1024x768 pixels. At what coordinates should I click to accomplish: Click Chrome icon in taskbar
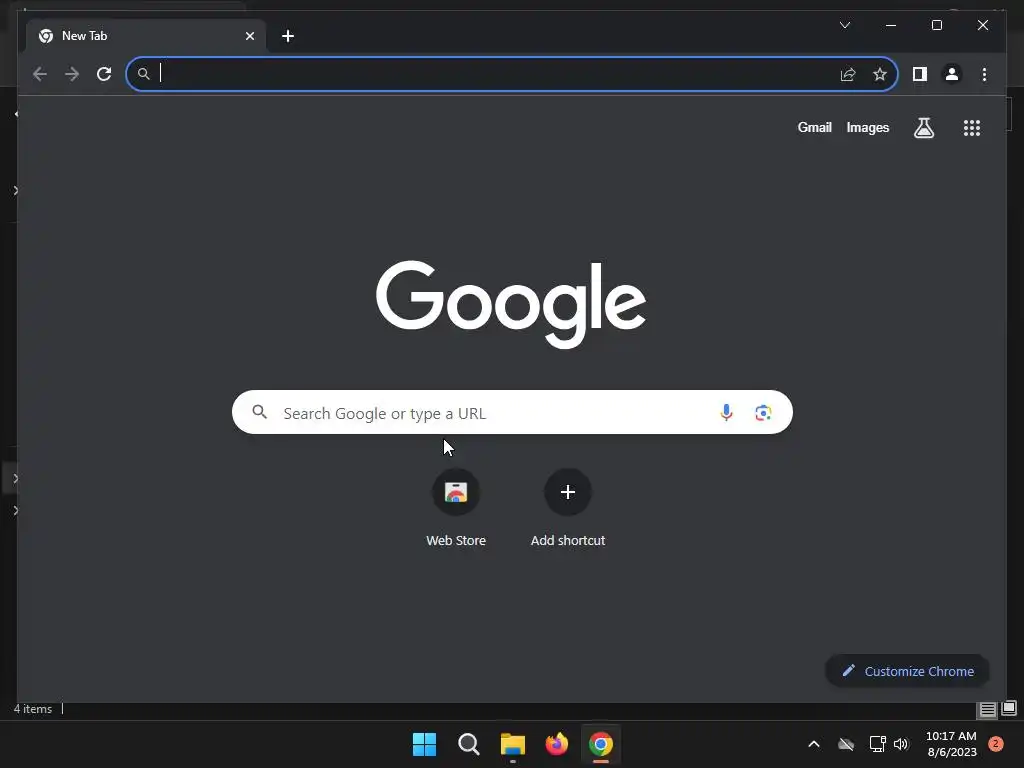click(601, 744)
